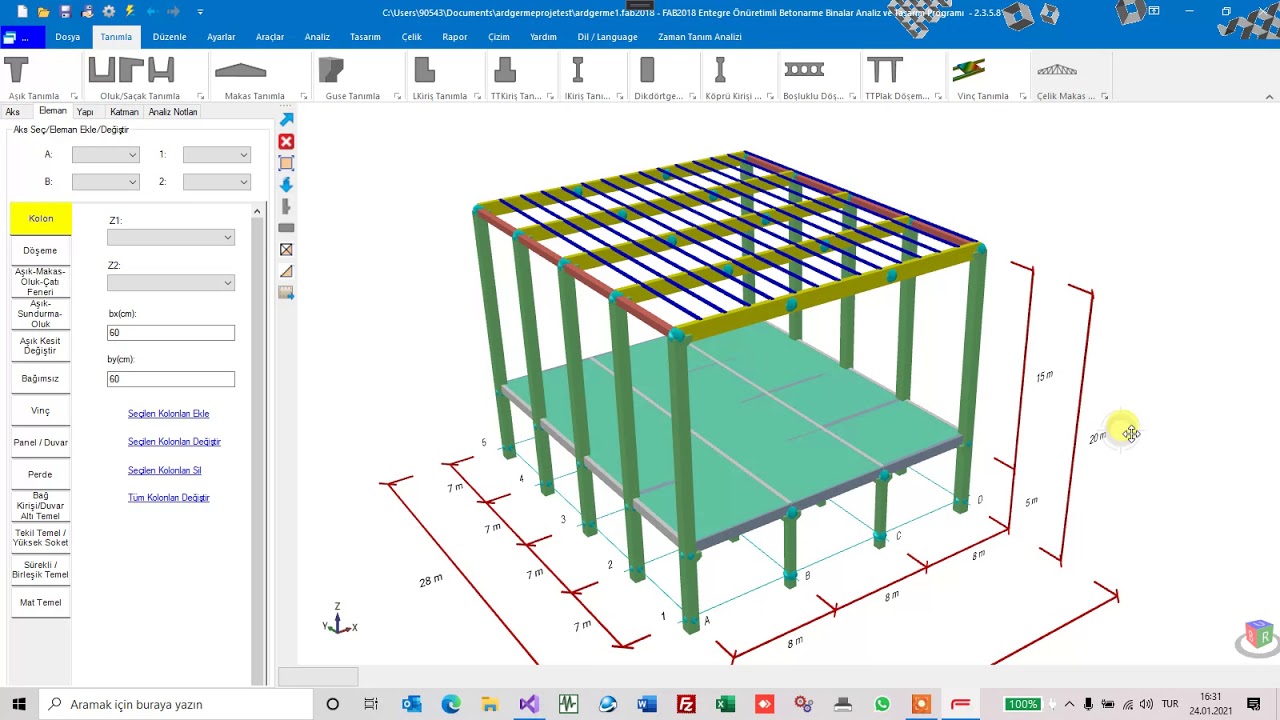Screen dimensions: 1280x720
Task: Select the Perde element button
Action: coord(40,474)
